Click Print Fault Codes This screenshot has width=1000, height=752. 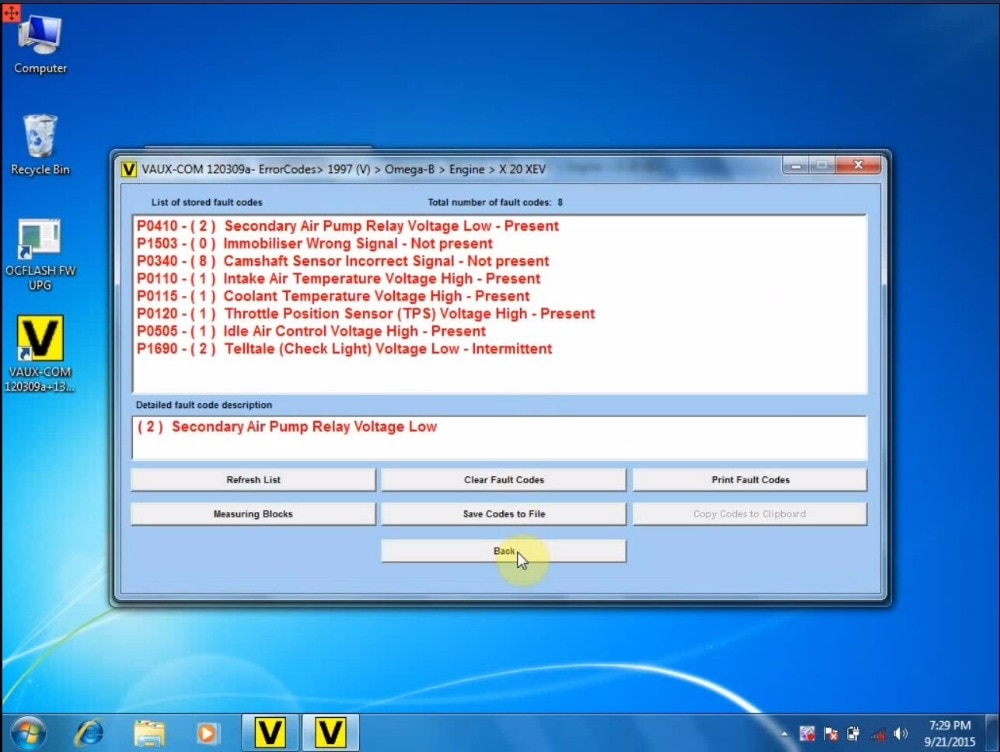(x=750, y=480)
